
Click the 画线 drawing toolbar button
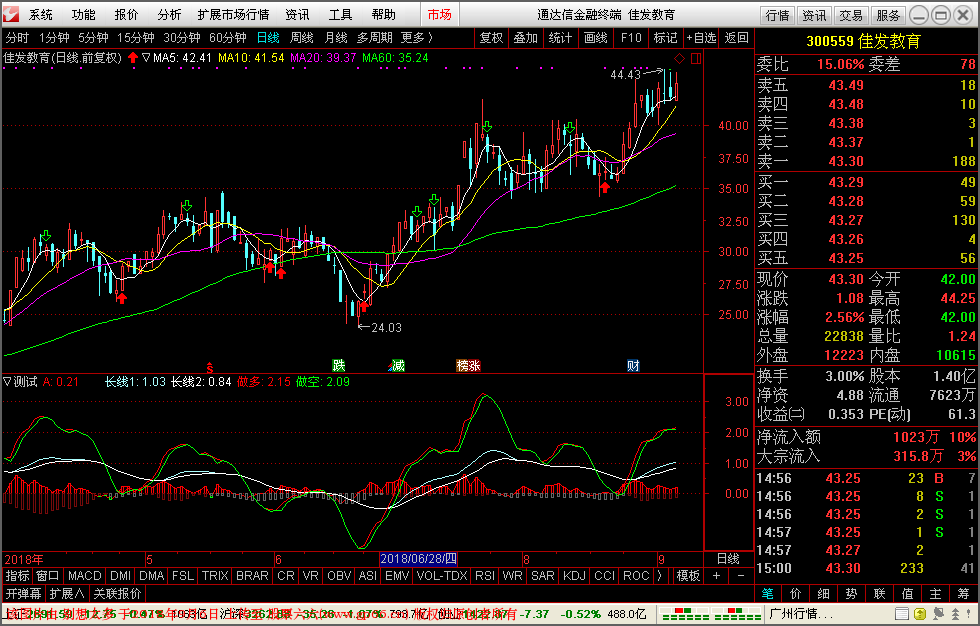pos(596,37)
